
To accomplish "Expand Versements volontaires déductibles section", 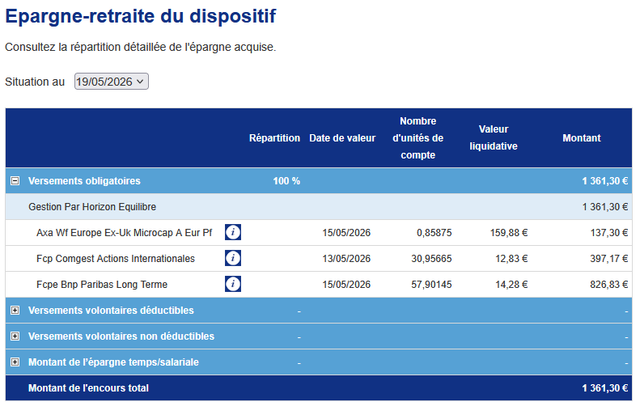I will click(x=15, y=310).
